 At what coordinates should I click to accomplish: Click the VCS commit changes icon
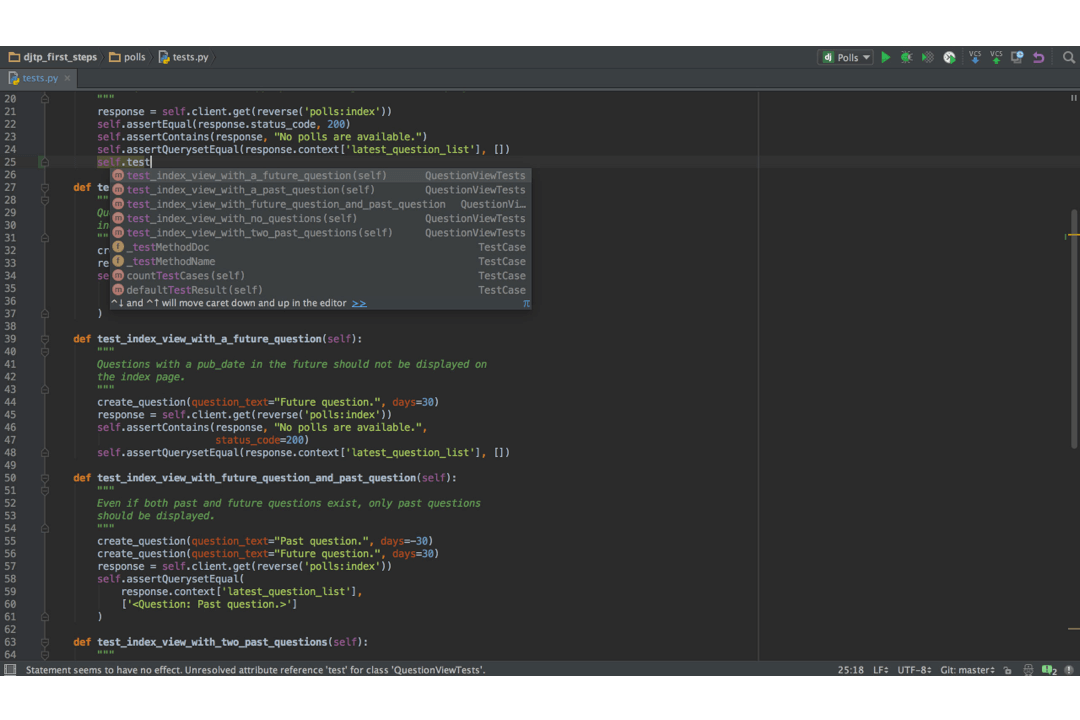[x=996, y=58]
